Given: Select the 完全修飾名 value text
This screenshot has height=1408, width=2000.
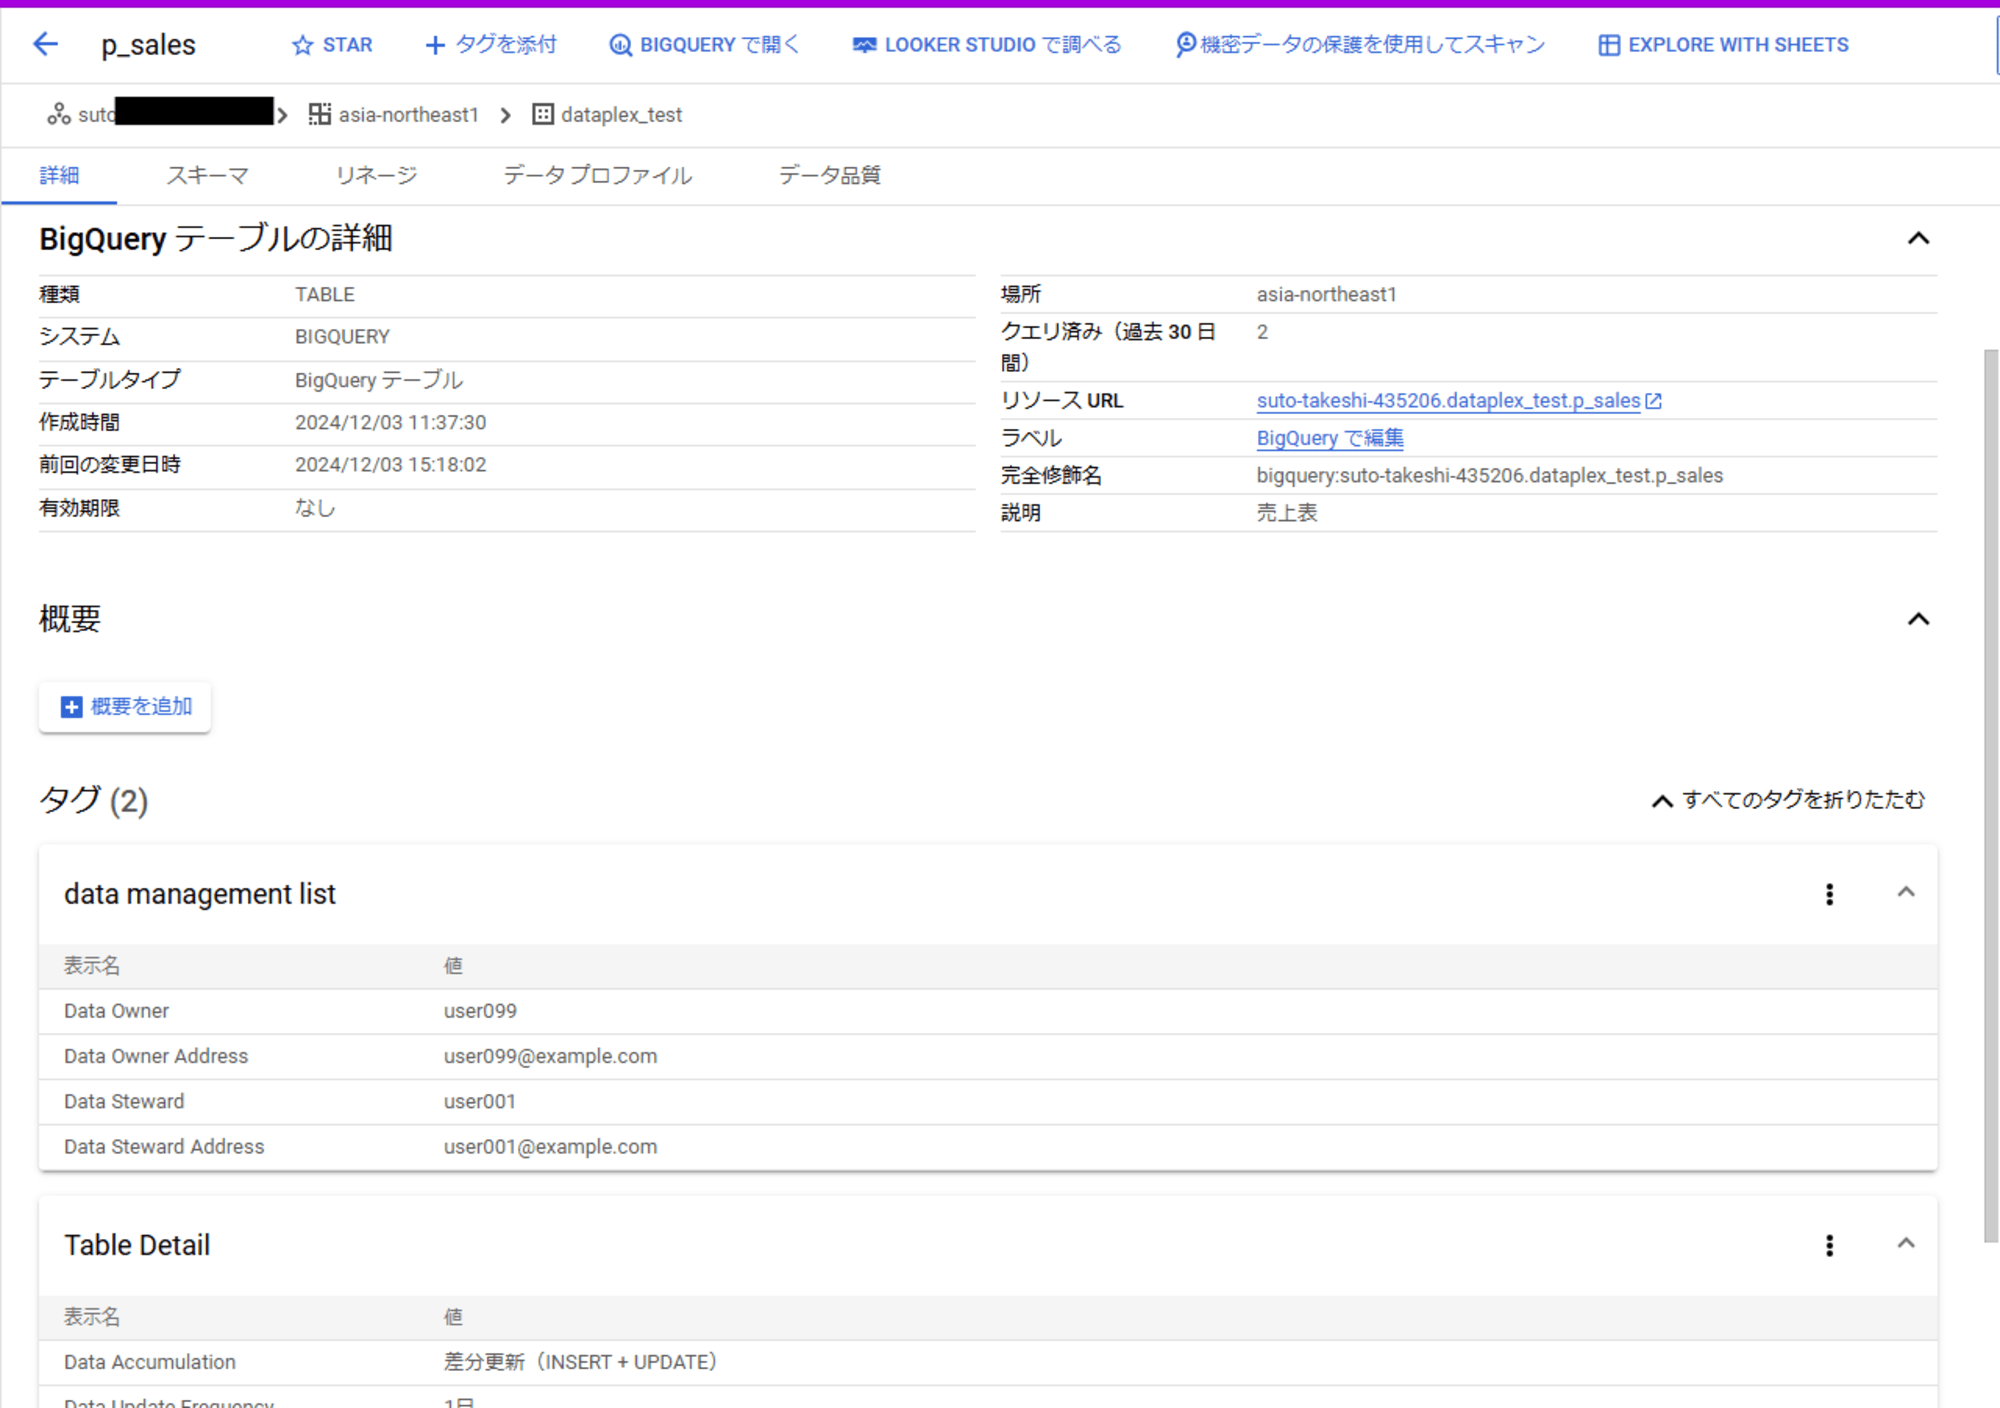Looking at the screenshot, I should point(1490,476).
